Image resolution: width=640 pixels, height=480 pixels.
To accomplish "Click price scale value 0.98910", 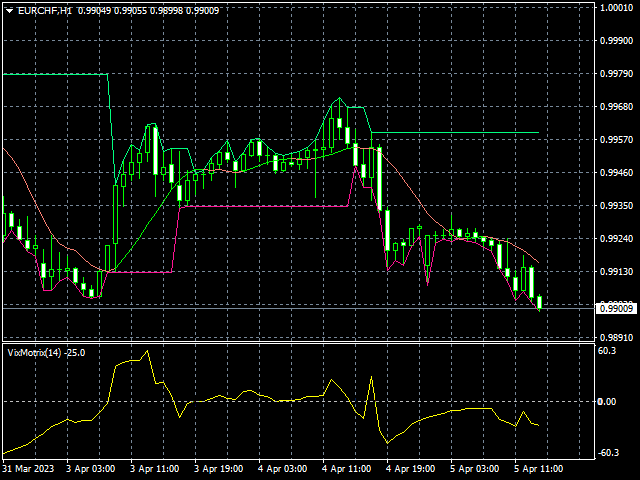I will click(616, 338).
